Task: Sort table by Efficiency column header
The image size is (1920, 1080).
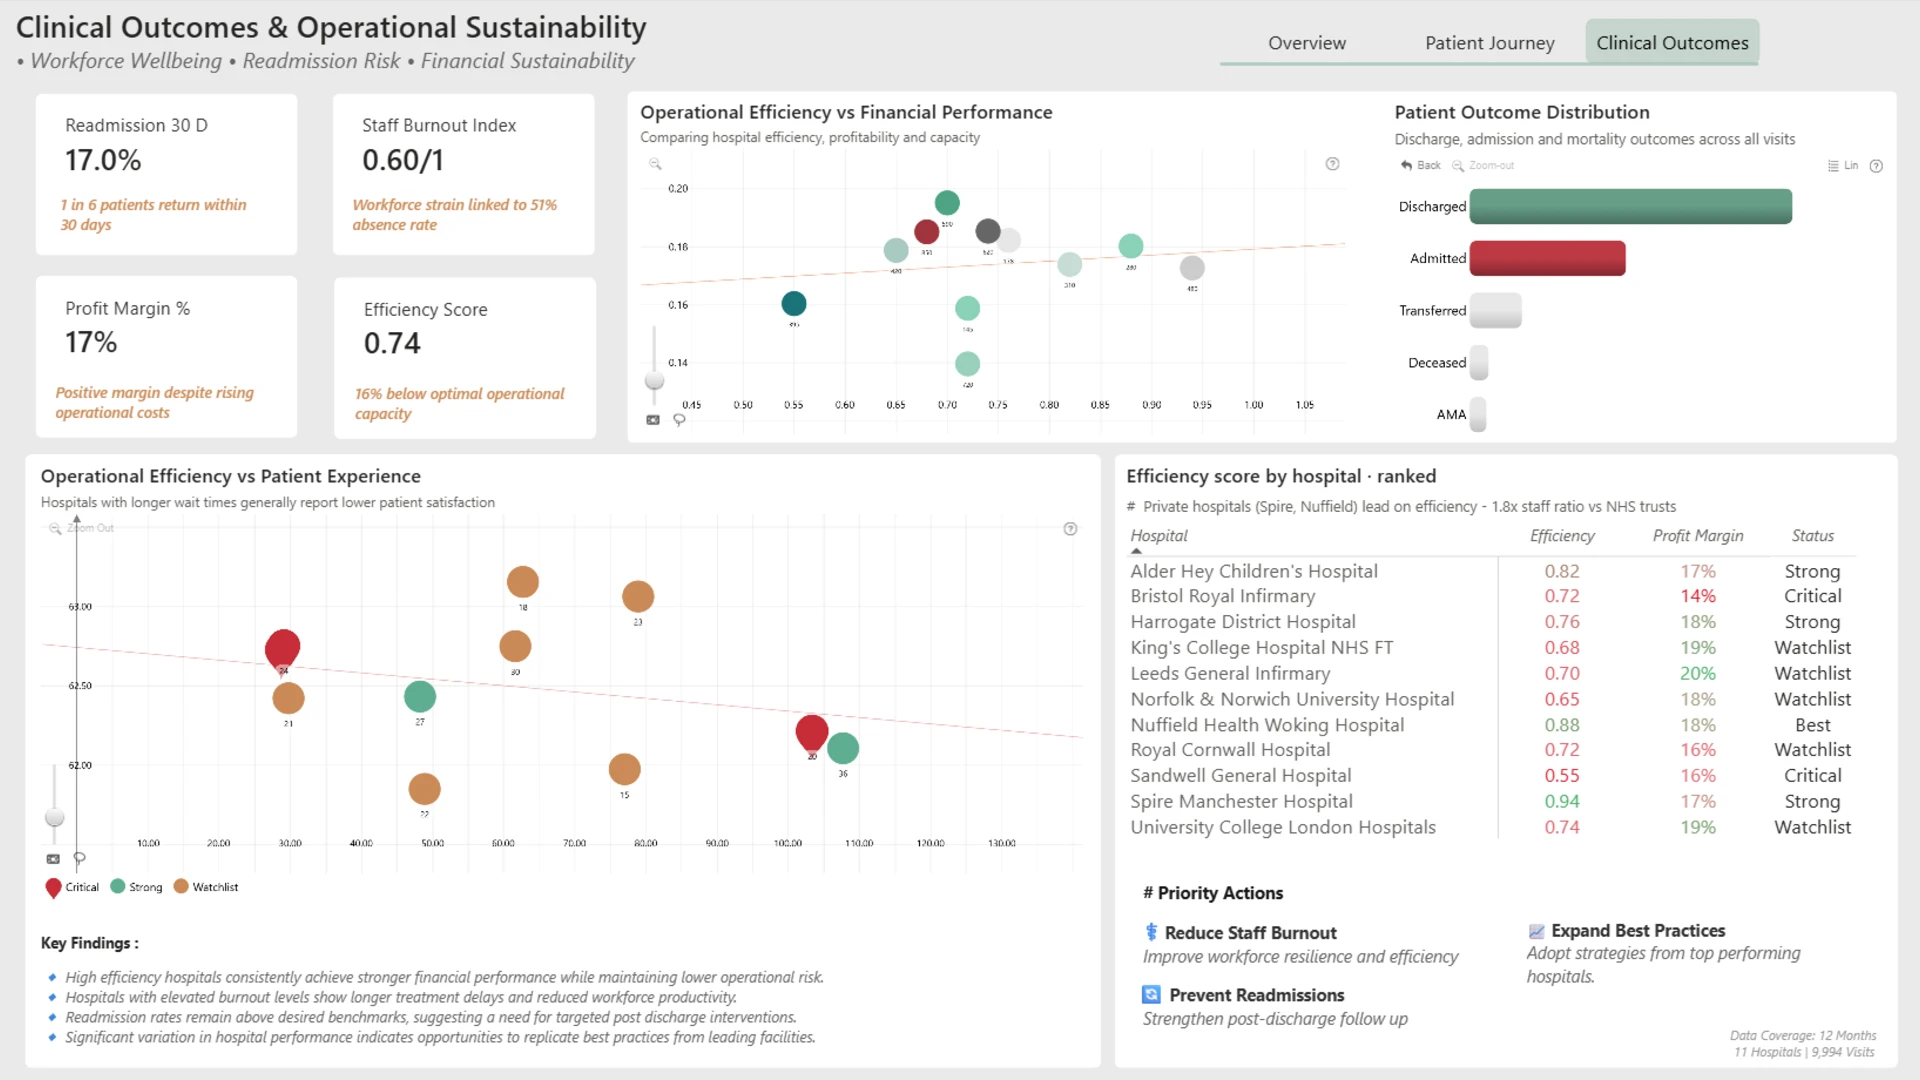Action: click(x=1562, y=536)
